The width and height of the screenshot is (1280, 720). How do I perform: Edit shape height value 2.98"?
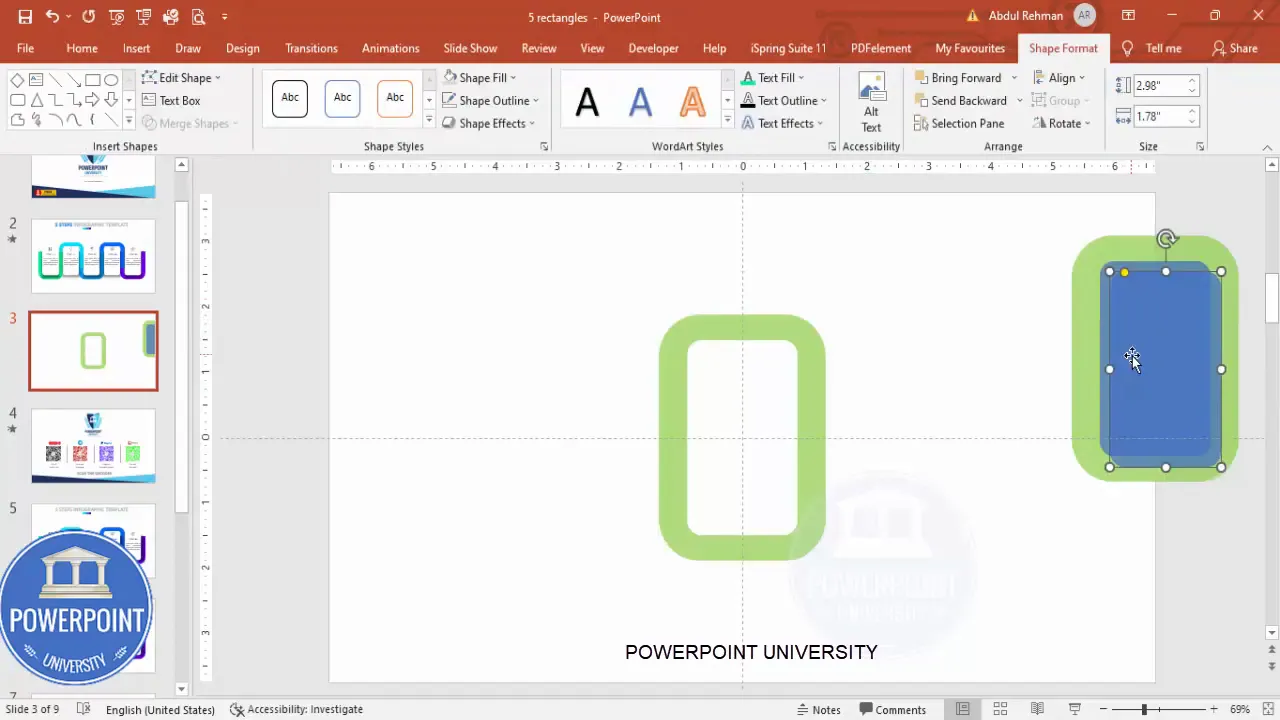[x=1159, y=86]
